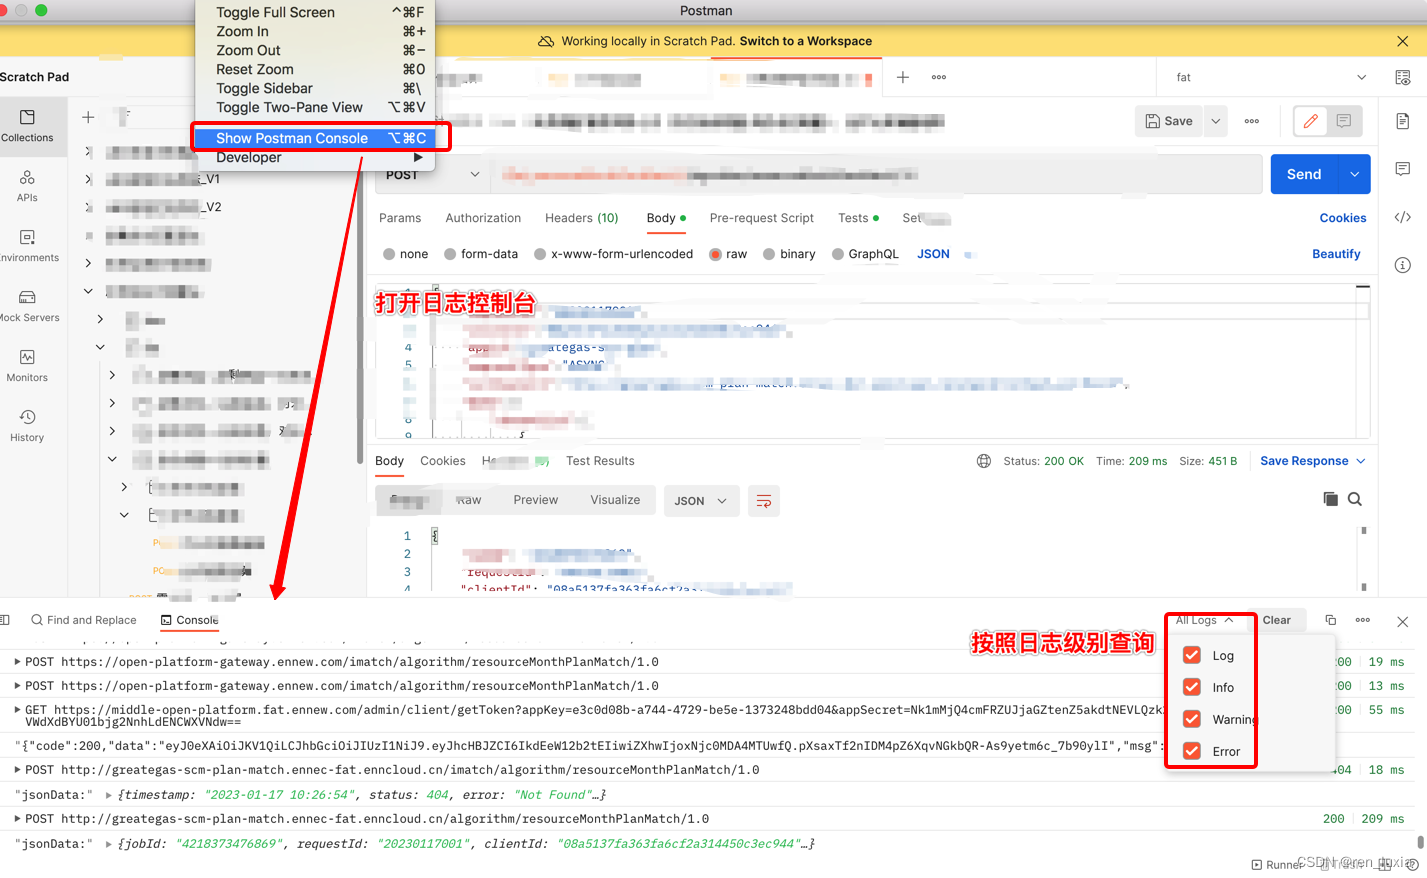Open the All Logs filter dropdown
The image size is (1427, 878).
point(1204,620)
